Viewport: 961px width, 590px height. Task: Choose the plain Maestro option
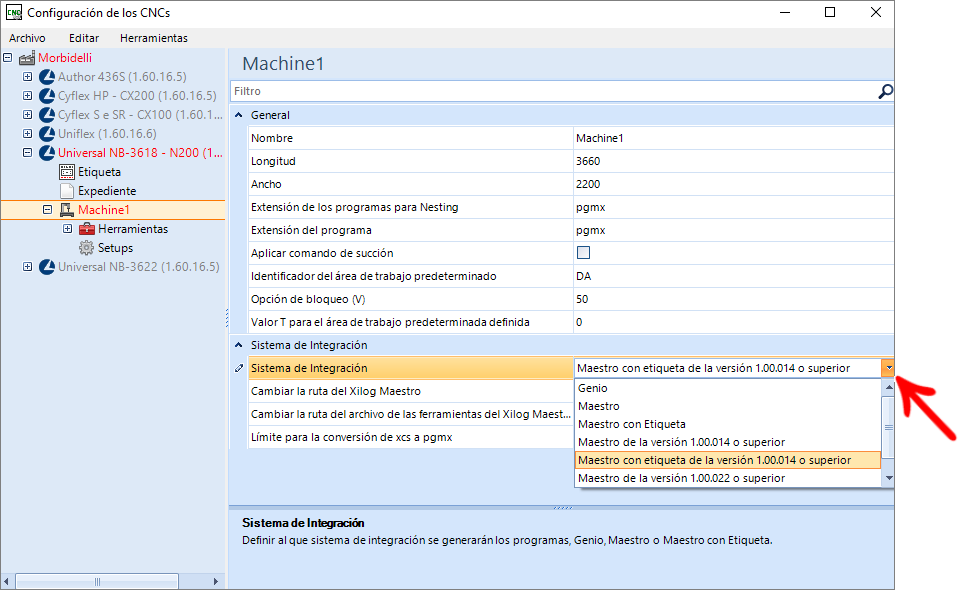[728, 406]
